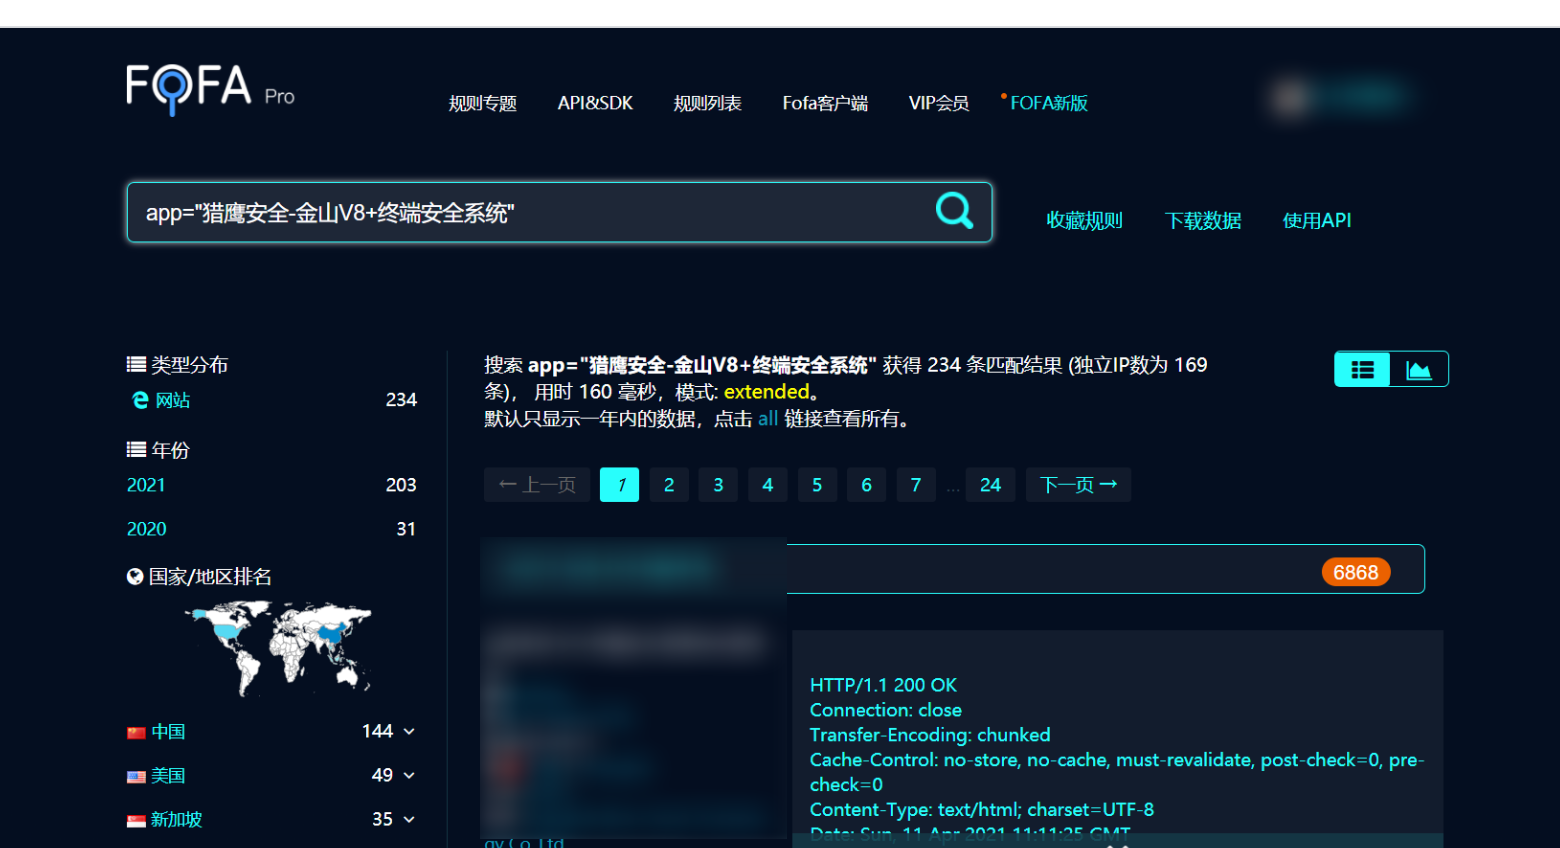The width and height of the screenshot is (1560, 848).
Task: Expand the 新加坡 country row
Action: pyautogui.click(x=409, y=820)
